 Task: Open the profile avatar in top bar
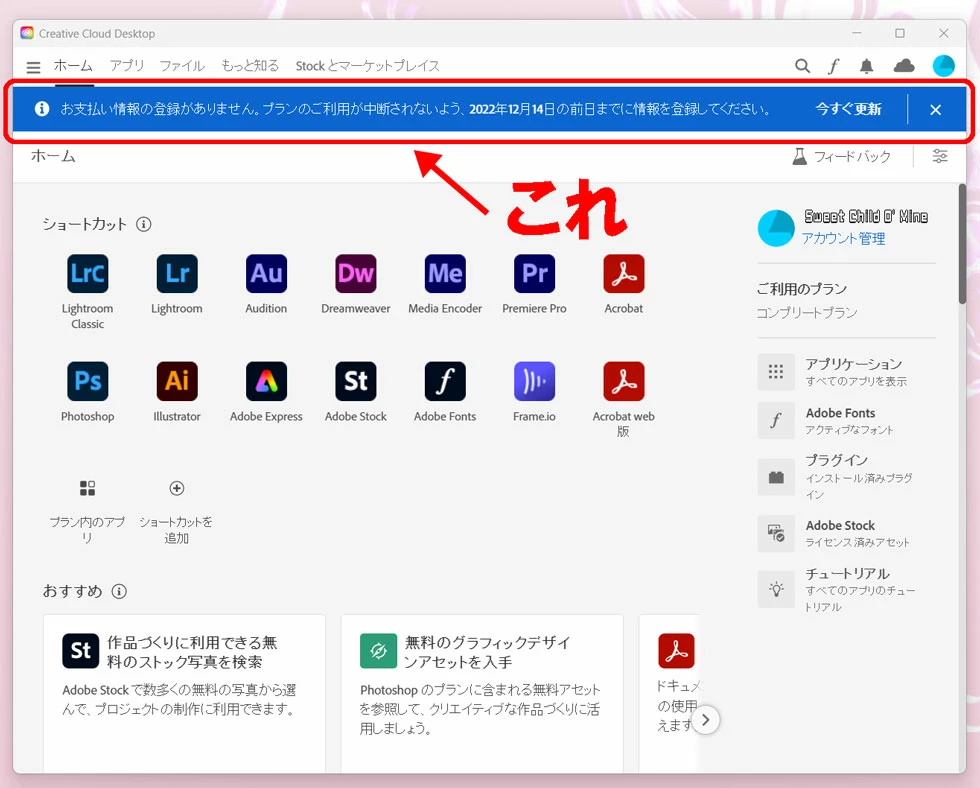[x=943, y=66]
